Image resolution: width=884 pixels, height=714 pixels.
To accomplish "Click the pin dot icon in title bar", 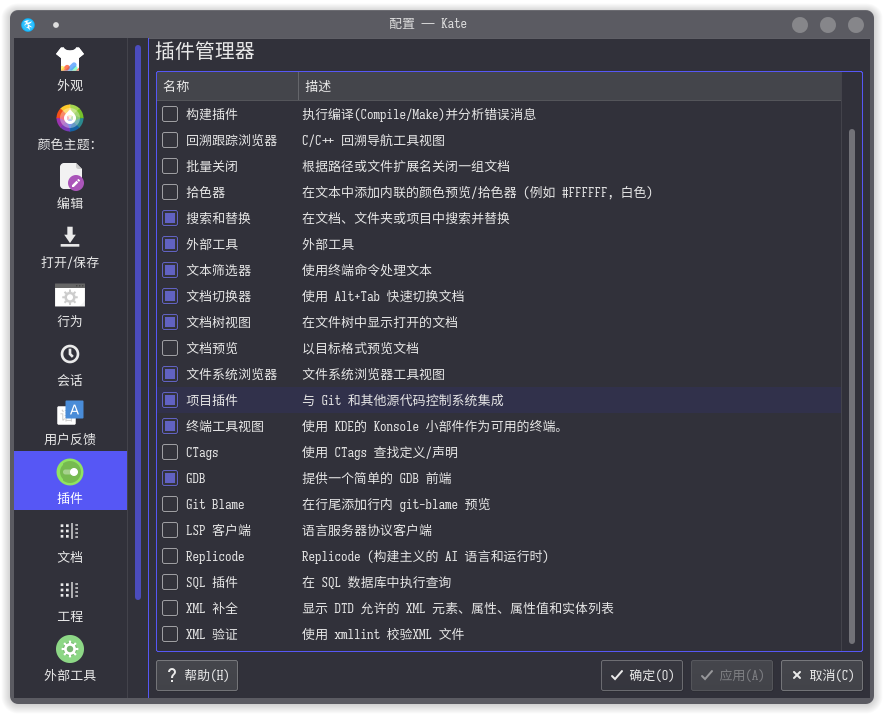I will pyautogui.click(x=56, y=25).
